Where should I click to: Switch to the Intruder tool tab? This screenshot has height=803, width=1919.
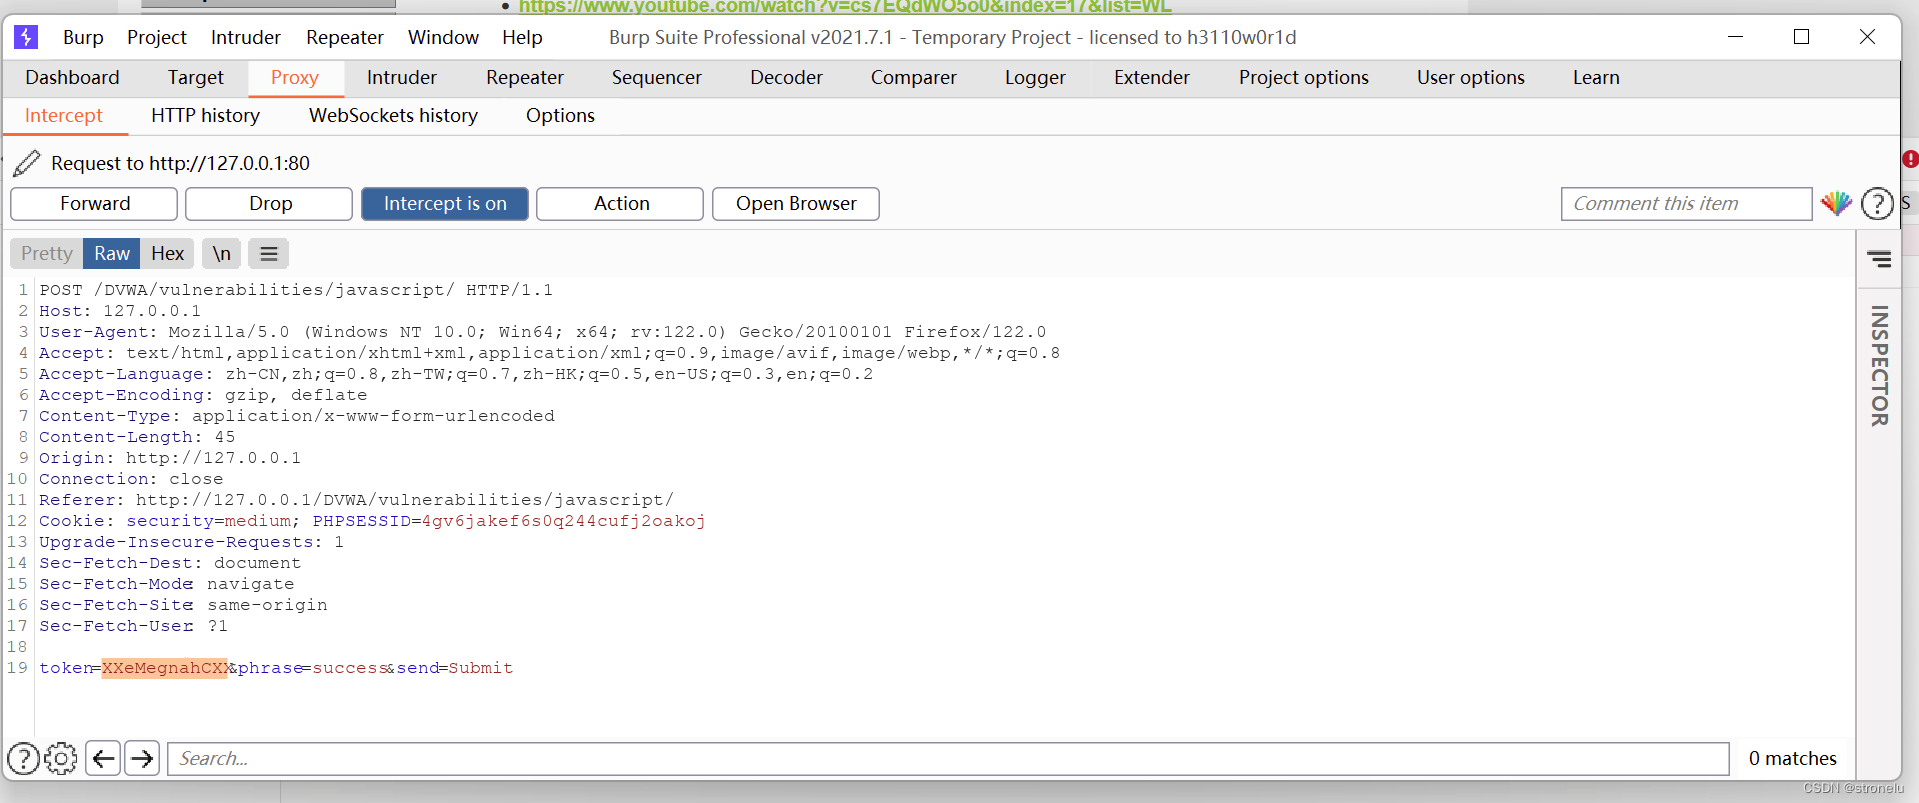coord(402,78)
